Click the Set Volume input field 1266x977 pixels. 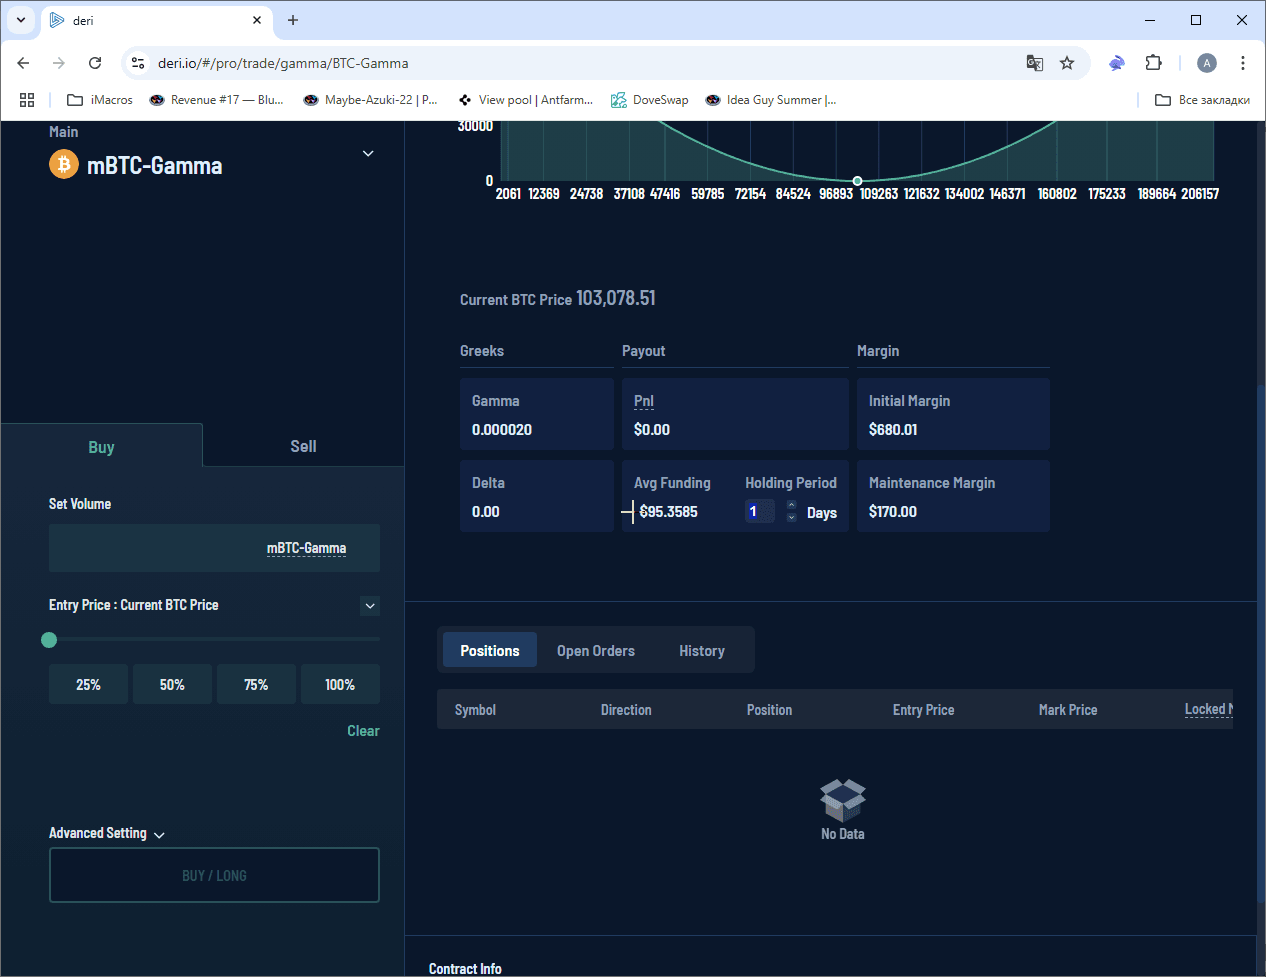(x=214, y=548)
